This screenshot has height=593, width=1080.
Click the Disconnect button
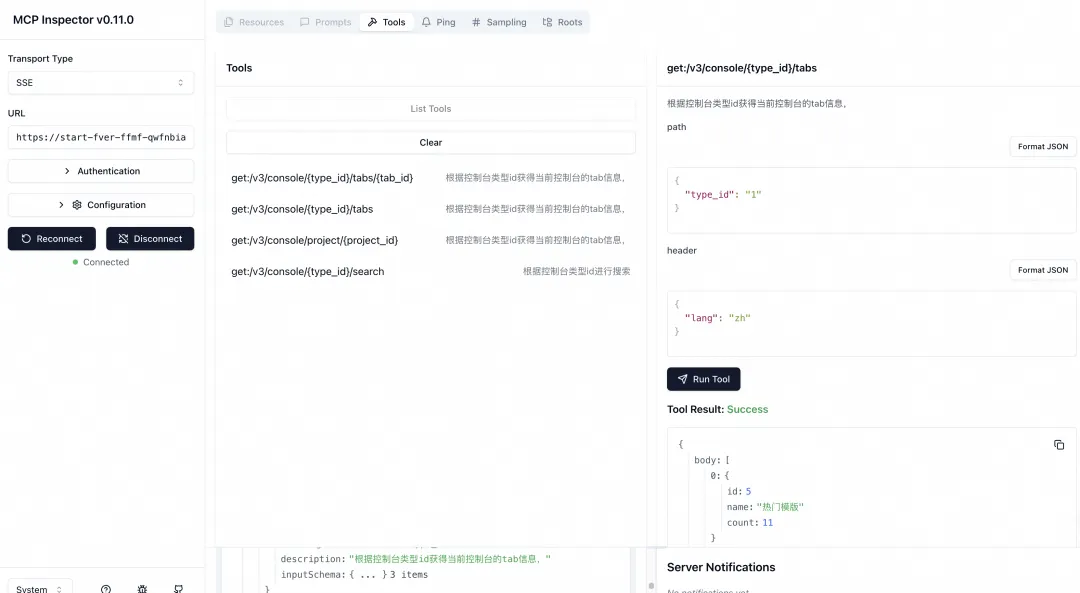click(150, 238)
